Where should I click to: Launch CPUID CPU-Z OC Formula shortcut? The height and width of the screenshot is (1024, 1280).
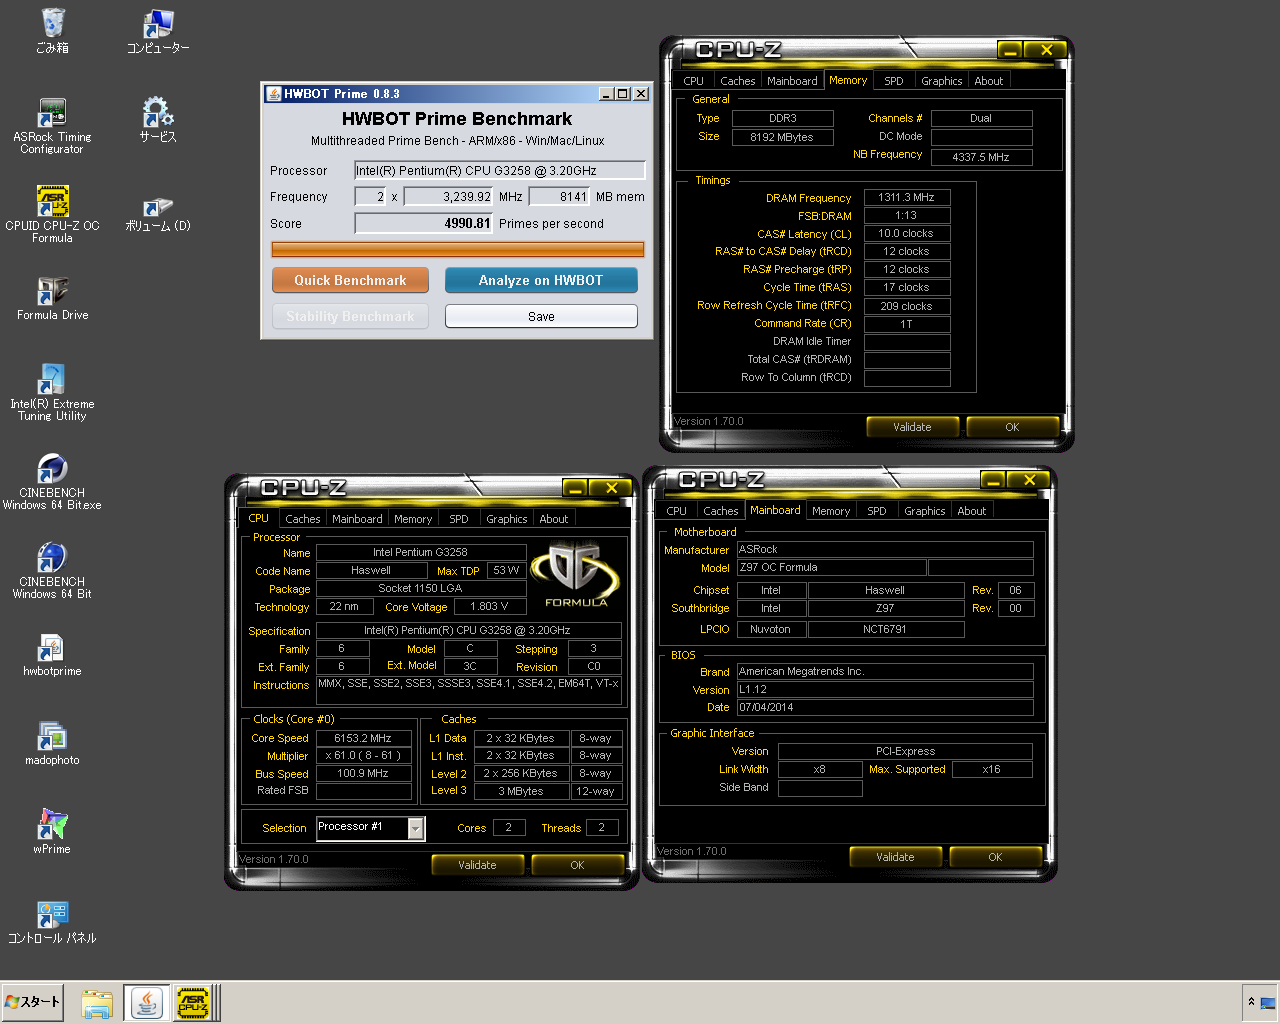(52, 214)
